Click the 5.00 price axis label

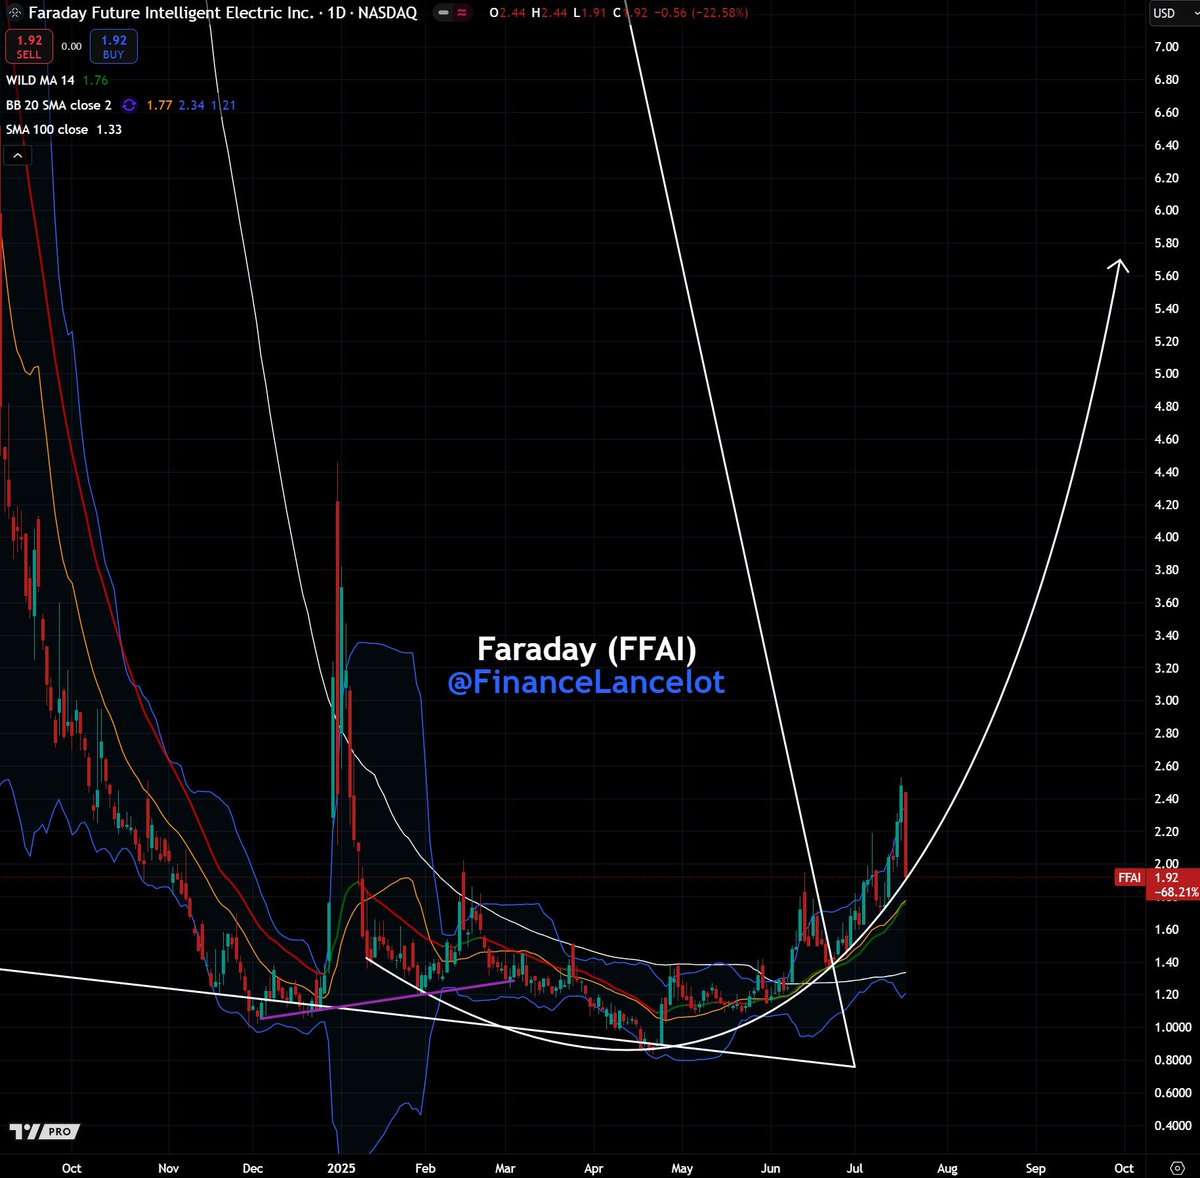tap(1166, 373)
